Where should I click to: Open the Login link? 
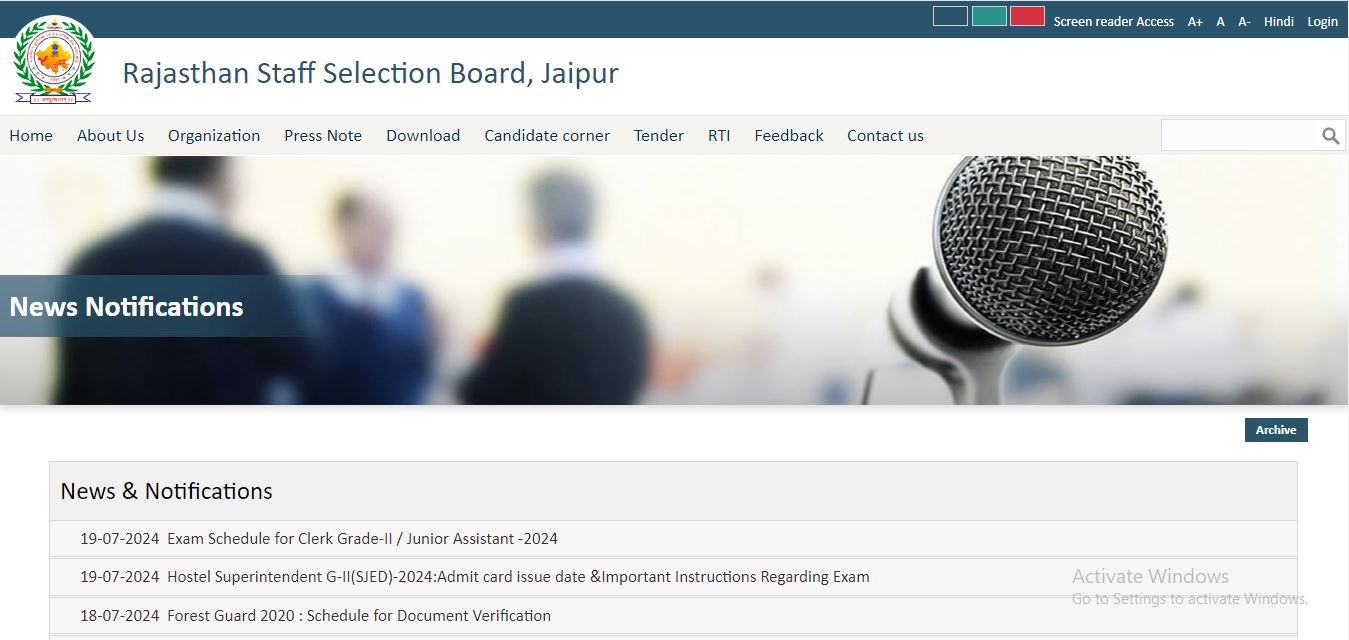click(x=1322, y=22)
